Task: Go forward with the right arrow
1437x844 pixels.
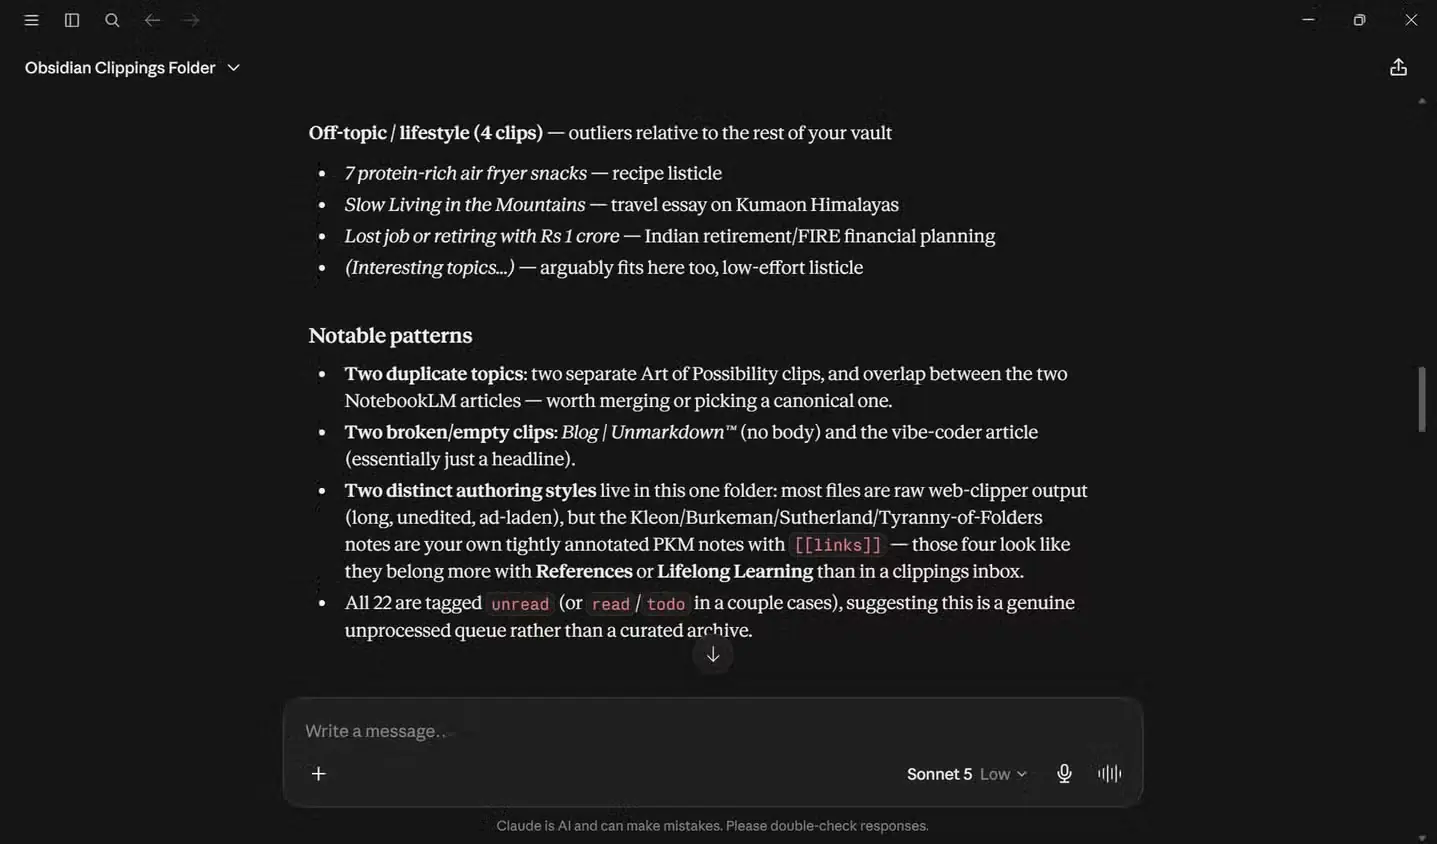Action: [191, 20]
